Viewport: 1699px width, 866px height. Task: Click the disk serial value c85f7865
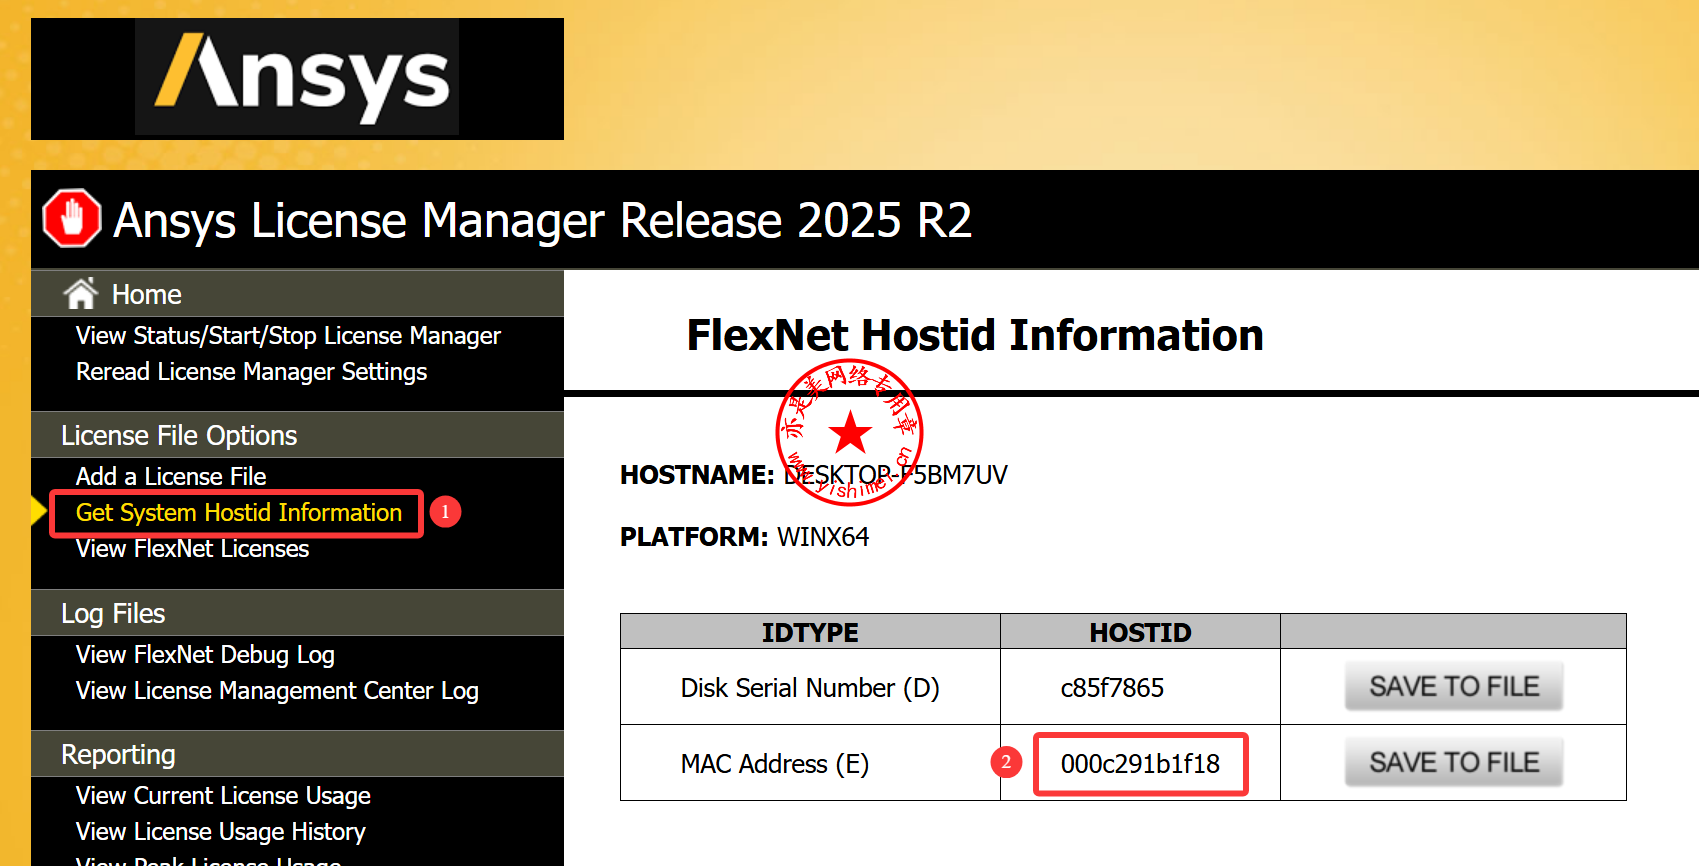point(1112,688)
